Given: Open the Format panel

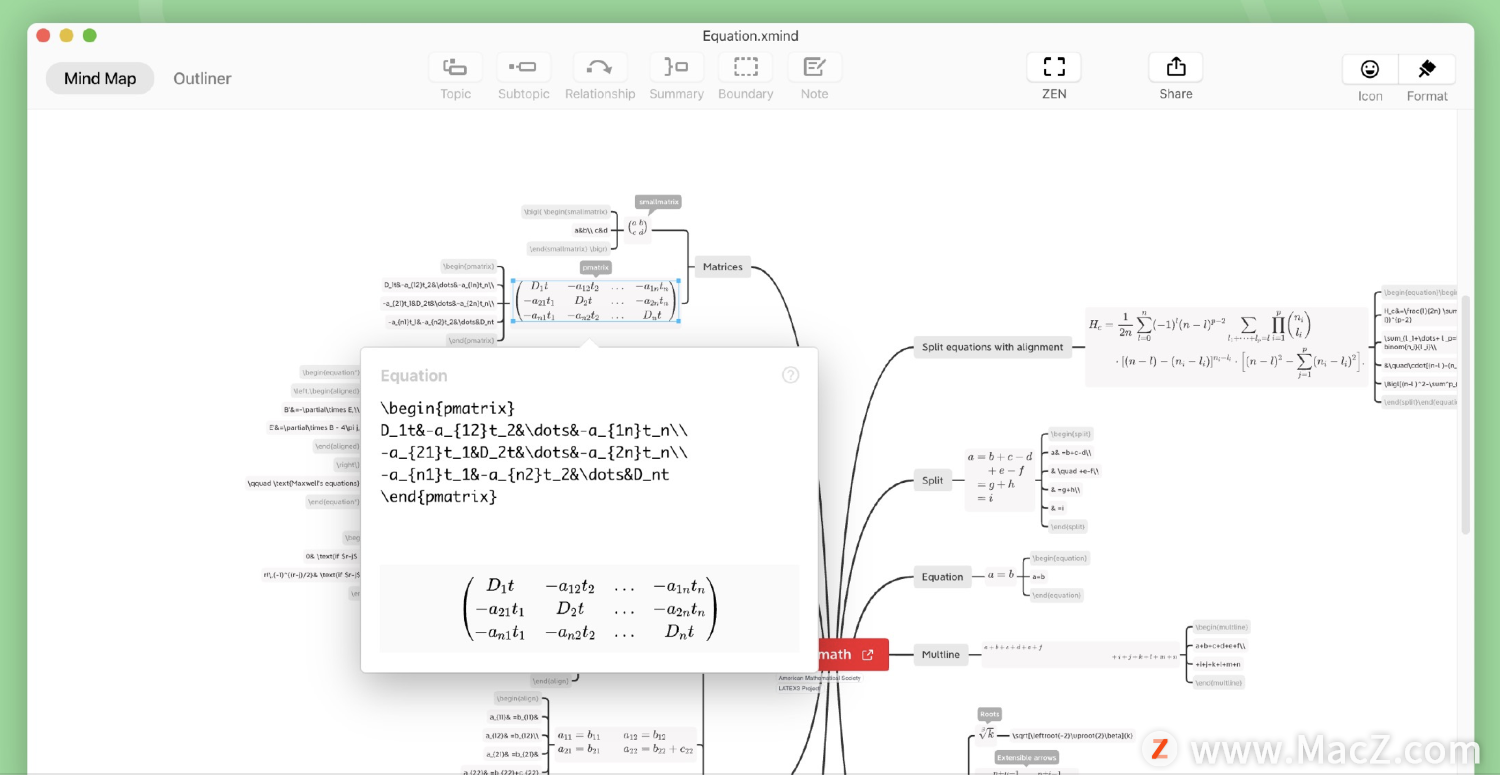Looking at the screenshot, I should pos(1427,69).
